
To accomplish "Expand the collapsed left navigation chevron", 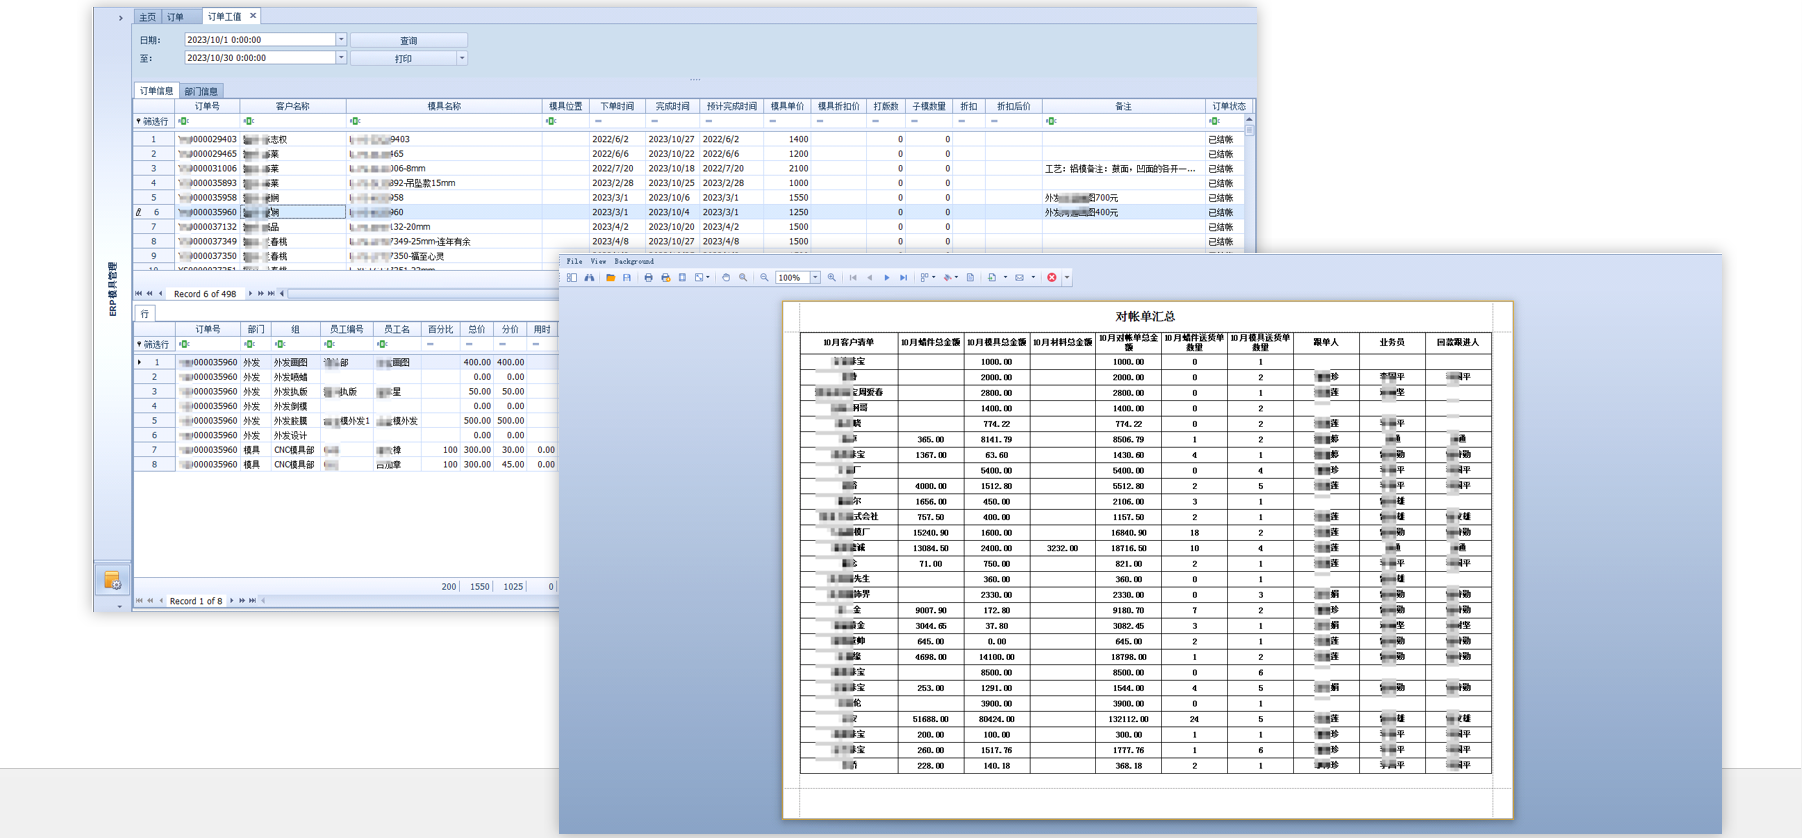I will pyautogui.click(x=121, y=17).
